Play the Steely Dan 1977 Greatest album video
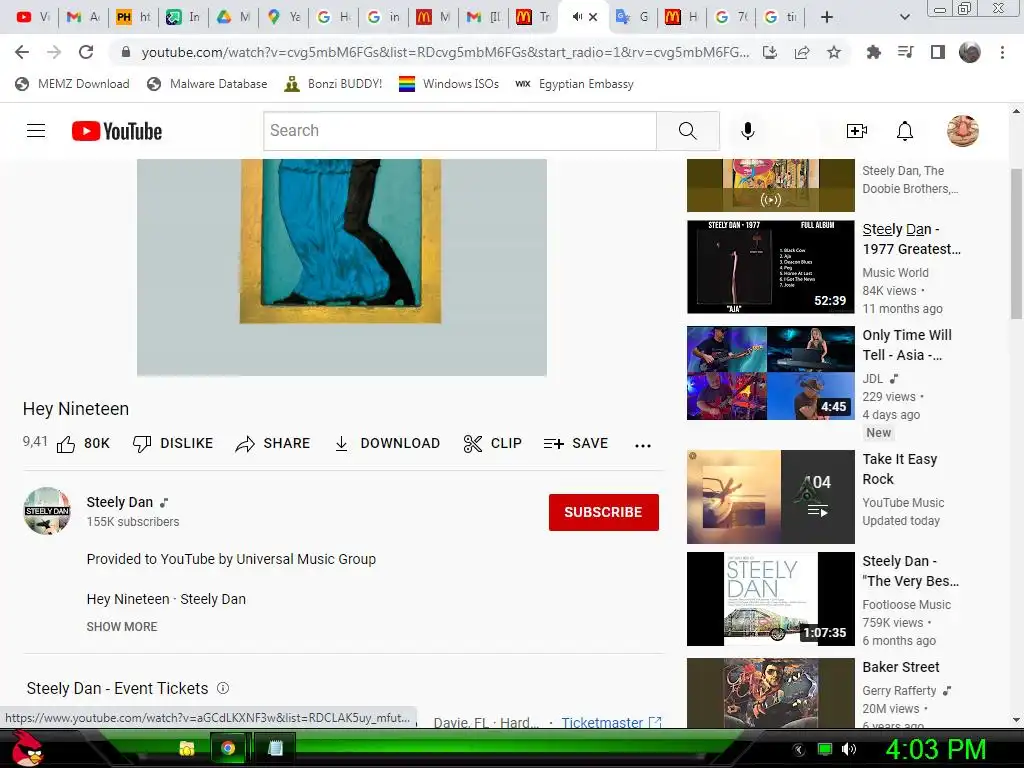The width and height of the screenshot is (1024, 768). click(771, 266)
